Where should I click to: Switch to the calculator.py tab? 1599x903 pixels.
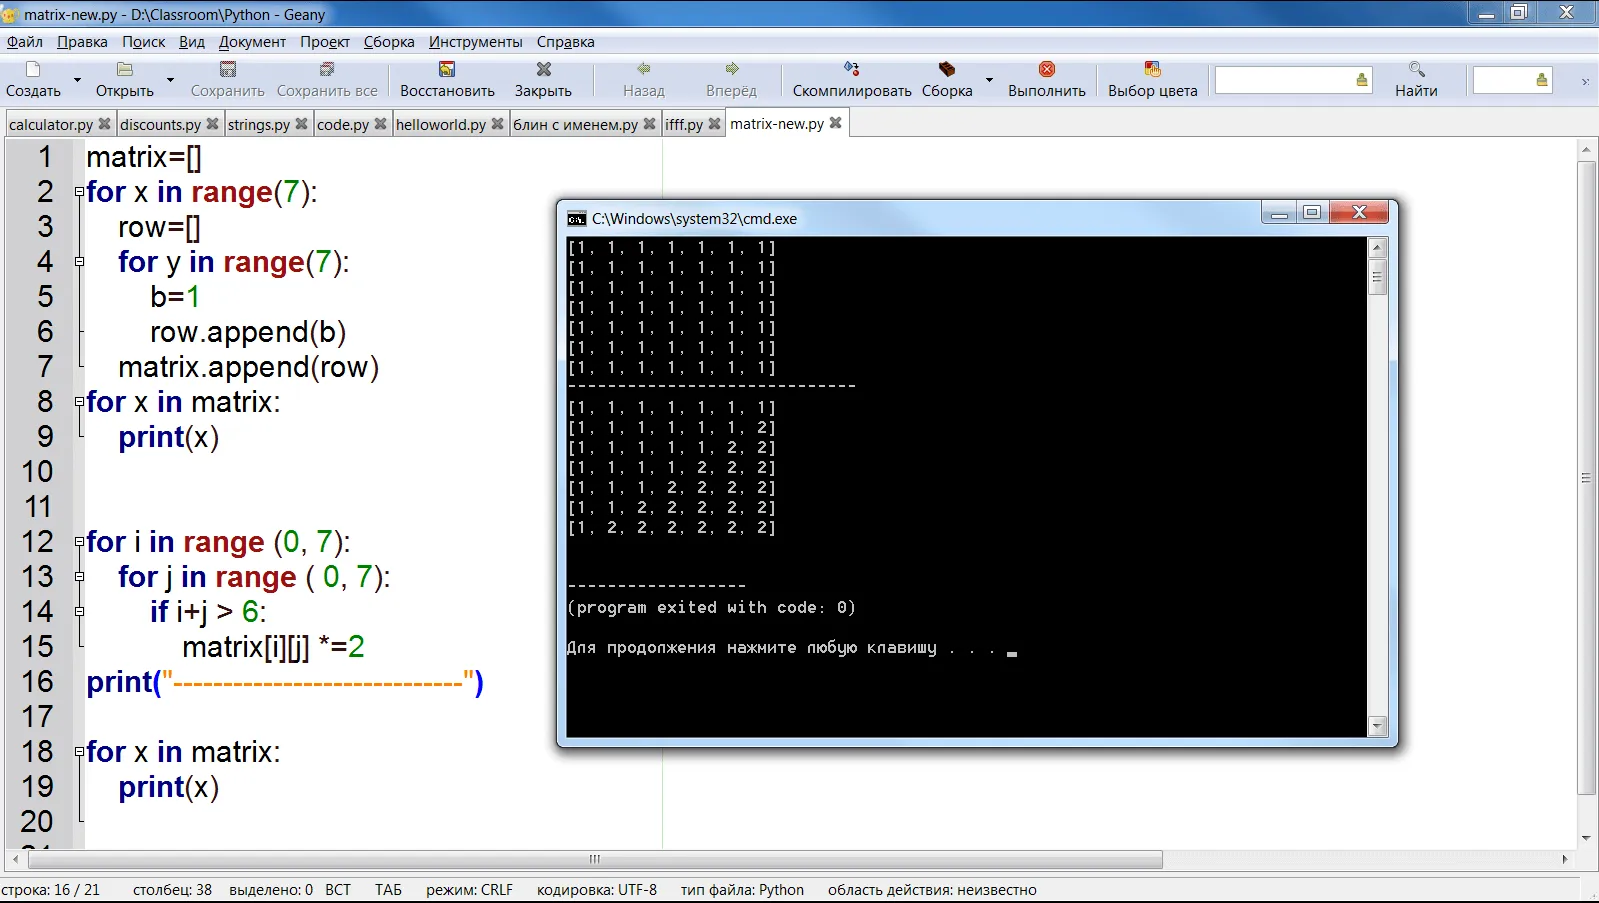tap(50, 124)
